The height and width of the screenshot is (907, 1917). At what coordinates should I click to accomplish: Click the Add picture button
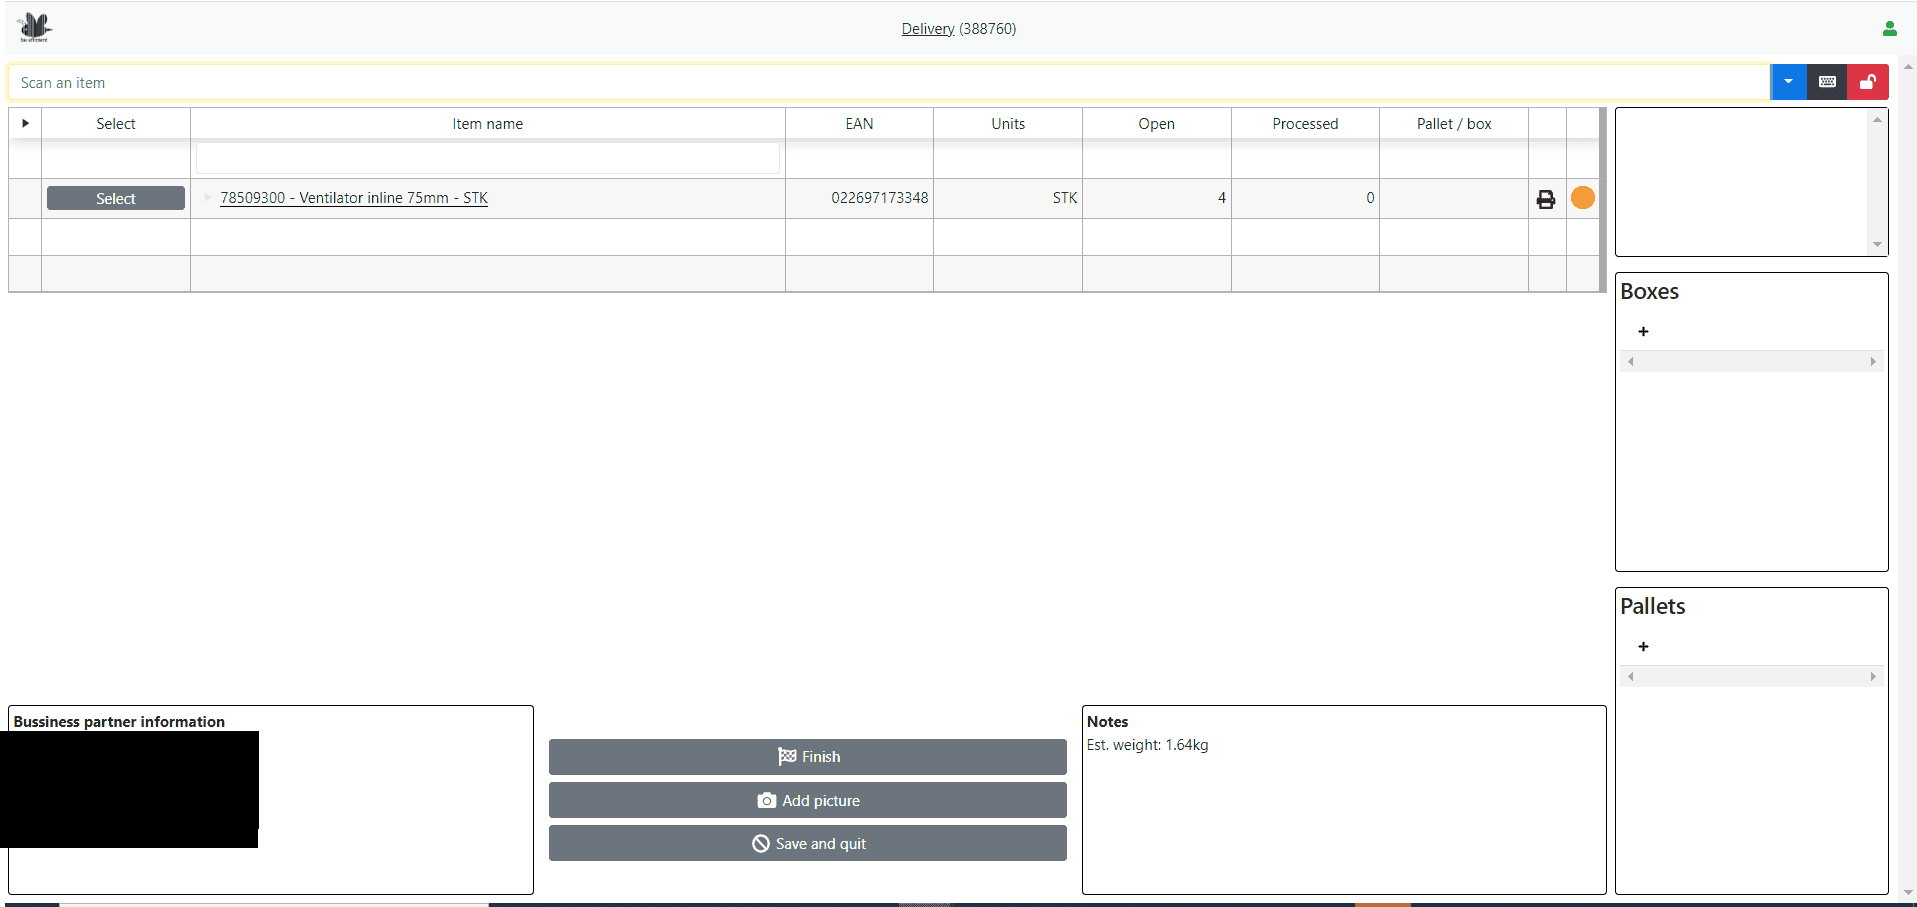tap(808, 800)
